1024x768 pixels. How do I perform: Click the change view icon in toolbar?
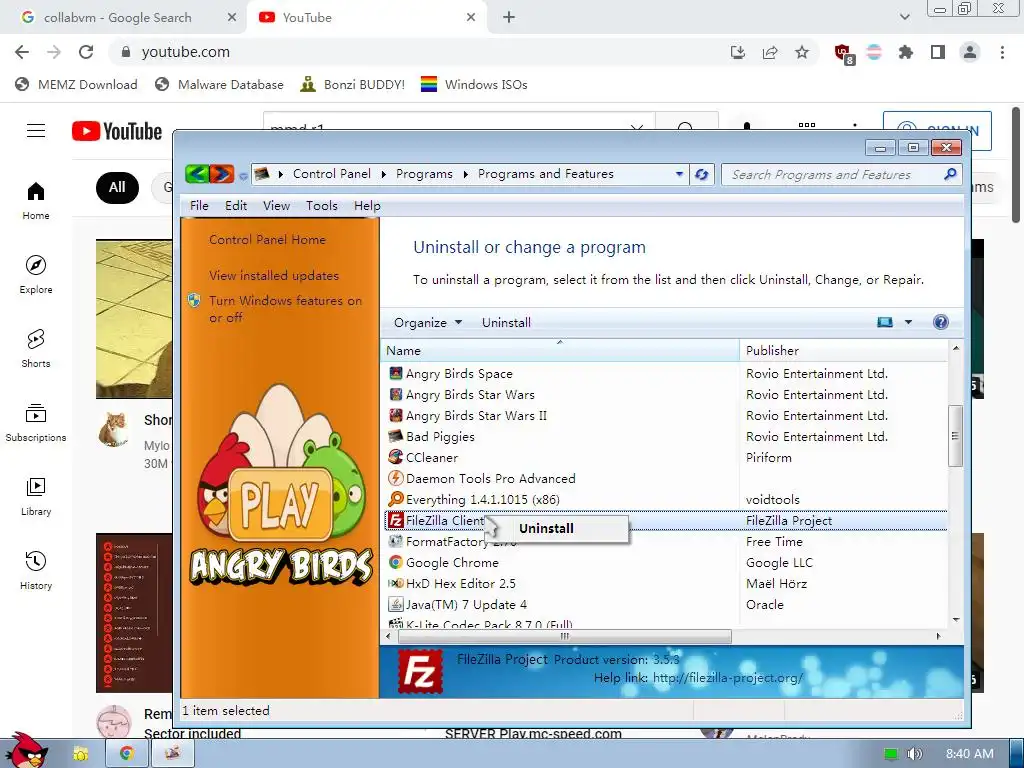[885, 322]
